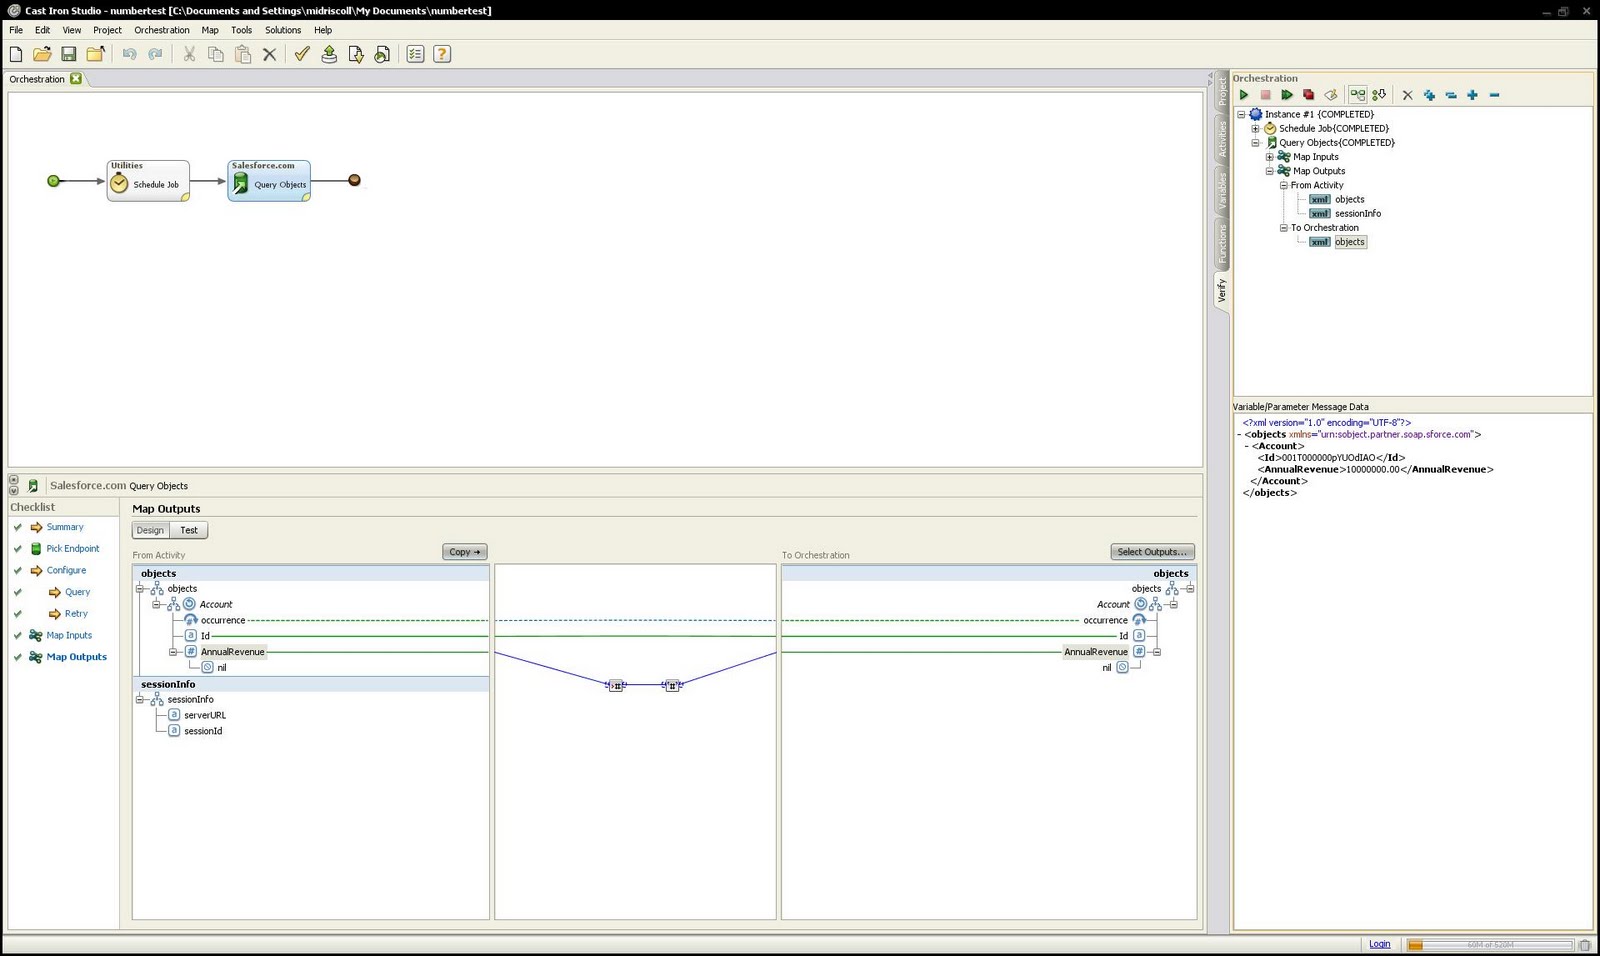Create a new project with the blank page icon
Screen dimensions: 1600x956
(x=16, y=54)
